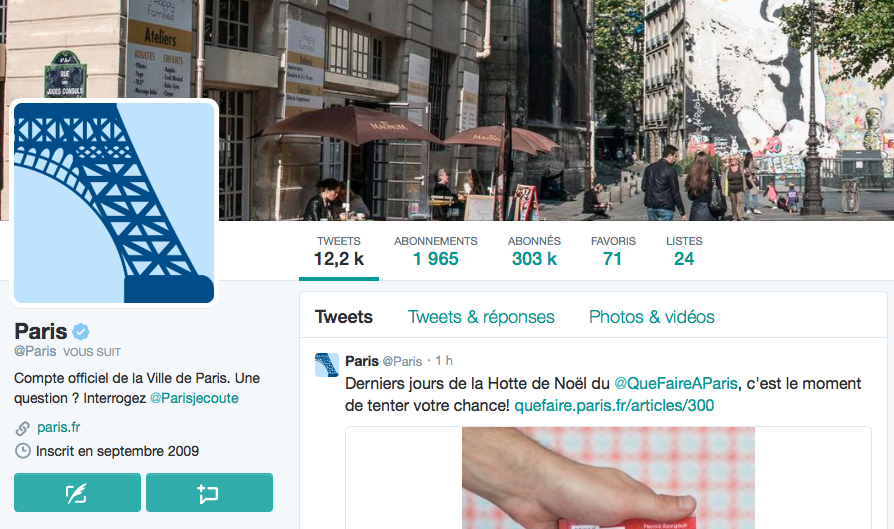Screen dimensions: 894x529
Task: Click the @QueFaireAParis mention in tweet
Action: pos(676,383)
